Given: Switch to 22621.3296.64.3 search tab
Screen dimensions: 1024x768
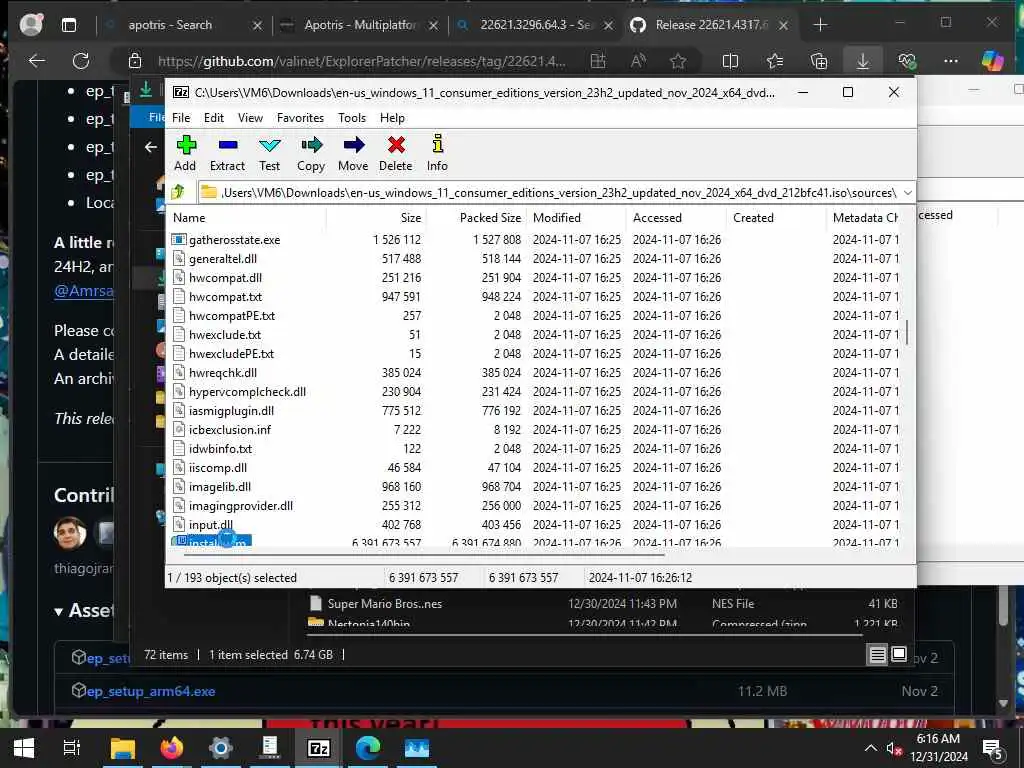Looking at the screenshot, I should click(x=535, y=25).
